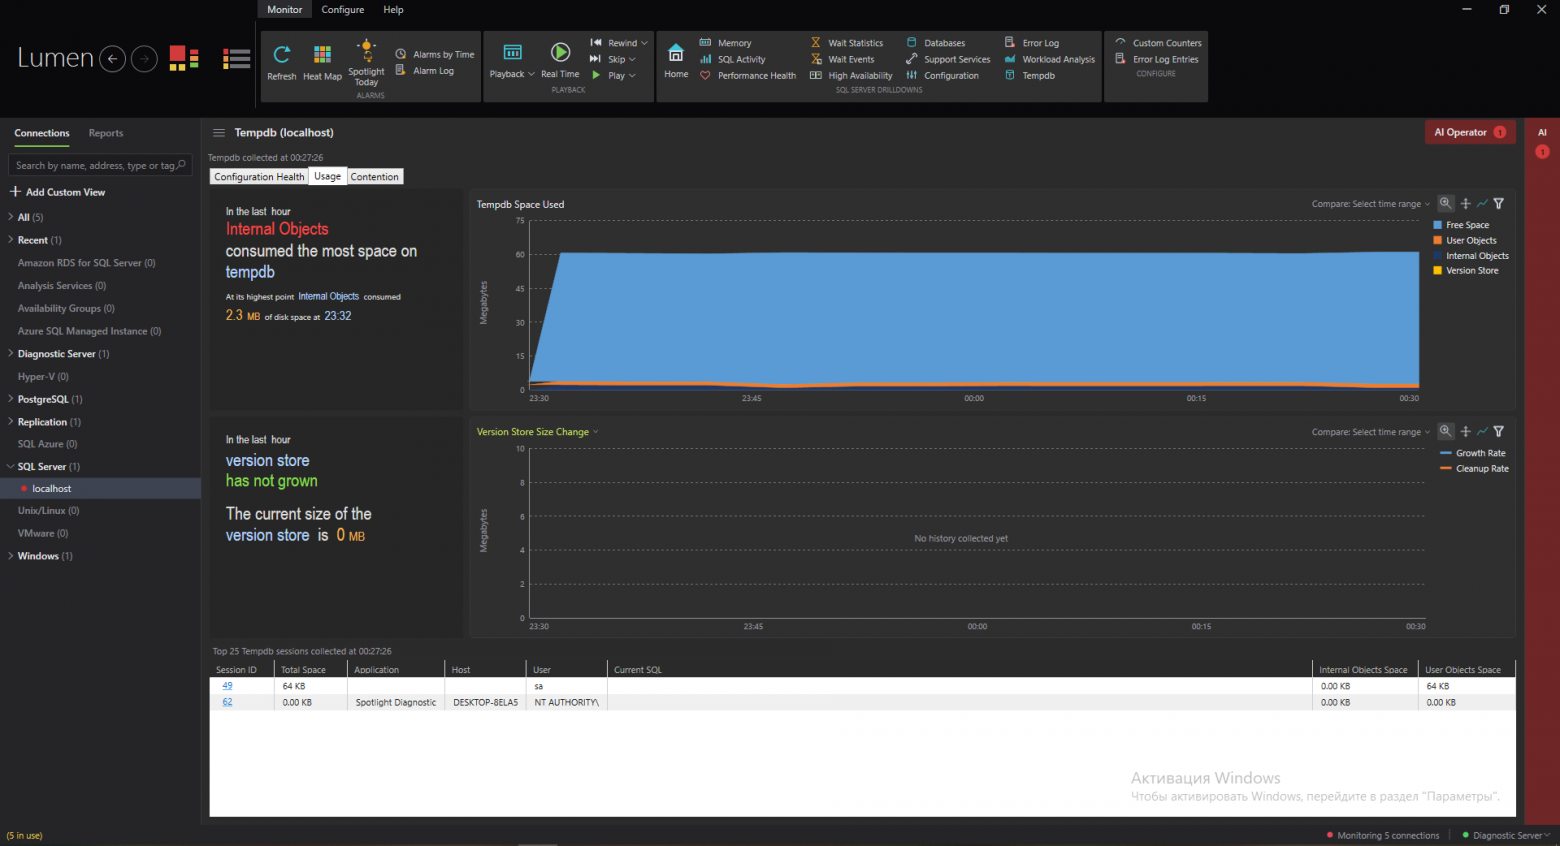Expand the Diagnostic Server group
1560x846 pixels.
pyautogui.click(x=10, y=353)
